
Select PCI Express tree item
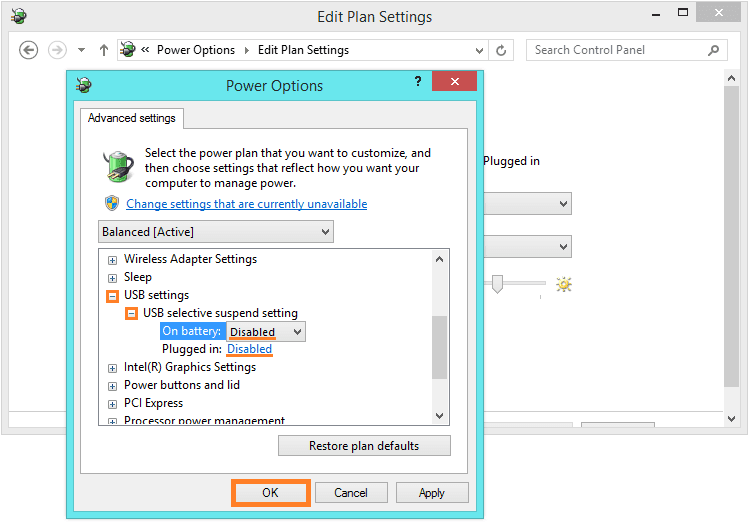tap(153, 403)
